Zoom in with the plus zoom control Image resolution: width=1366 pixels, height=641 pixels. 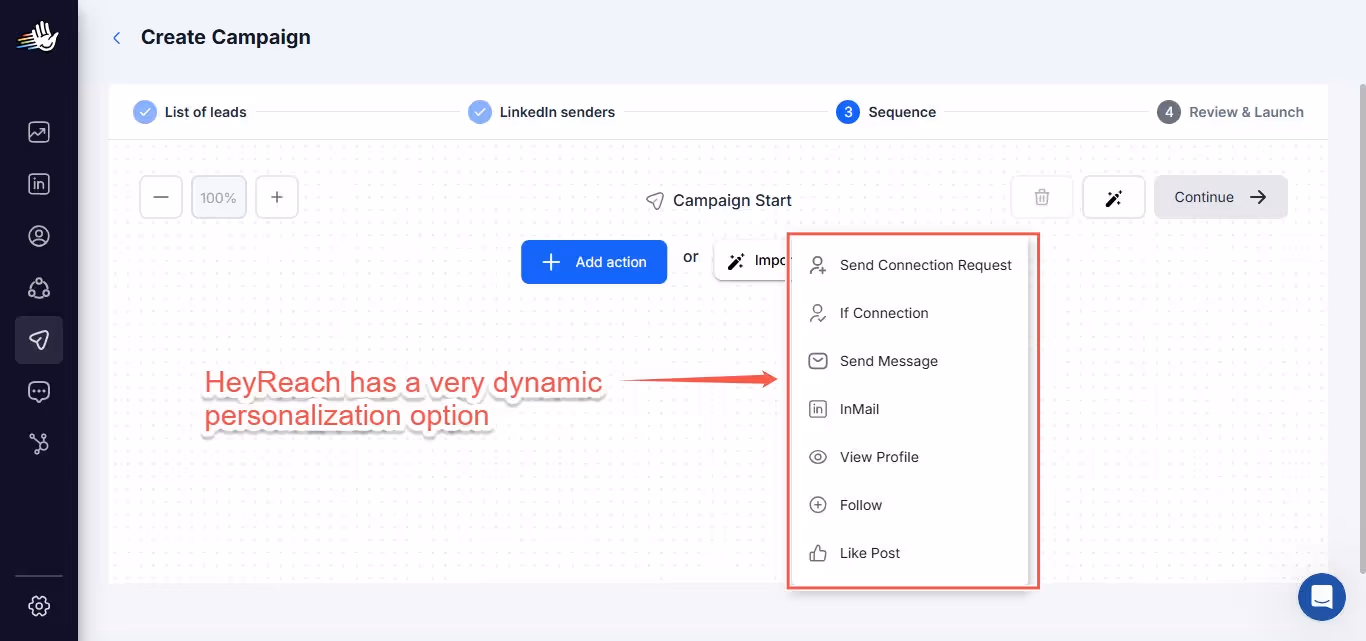[276, 197]
